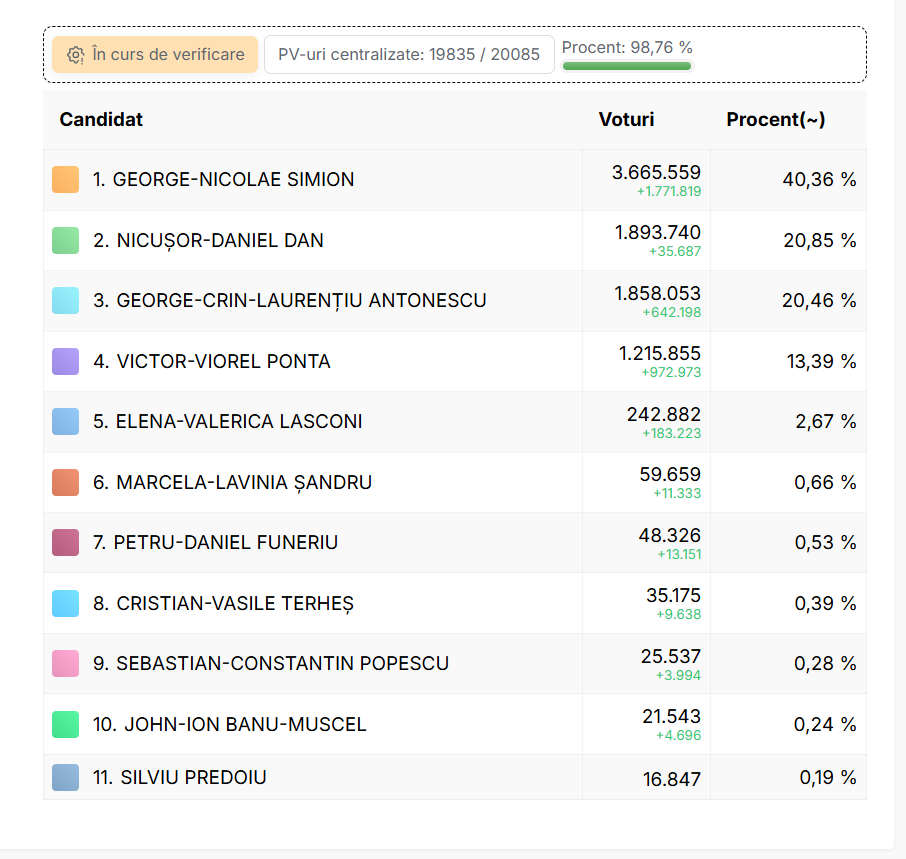Click the orange swatch for George-Nicolae Simion

click(65, 180)
